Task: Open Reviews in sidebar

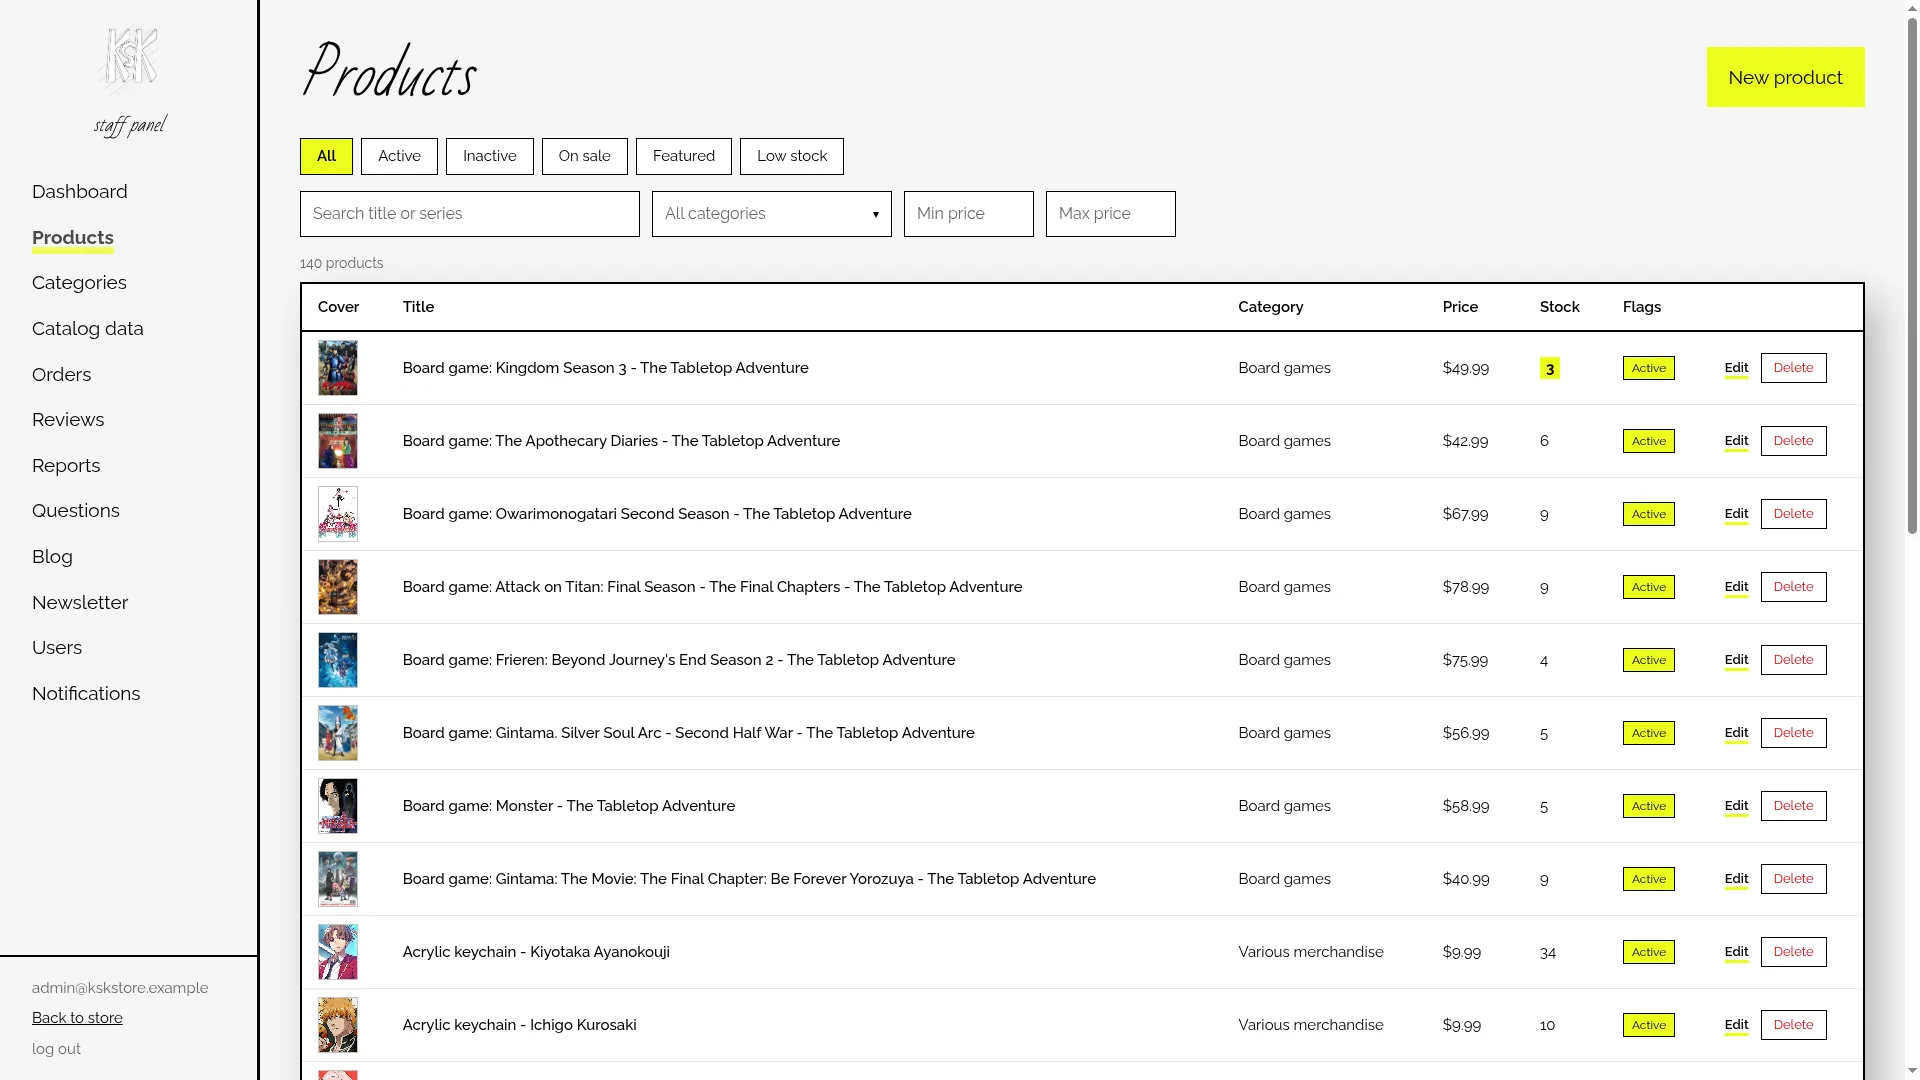Action: [x=68, y=420]
